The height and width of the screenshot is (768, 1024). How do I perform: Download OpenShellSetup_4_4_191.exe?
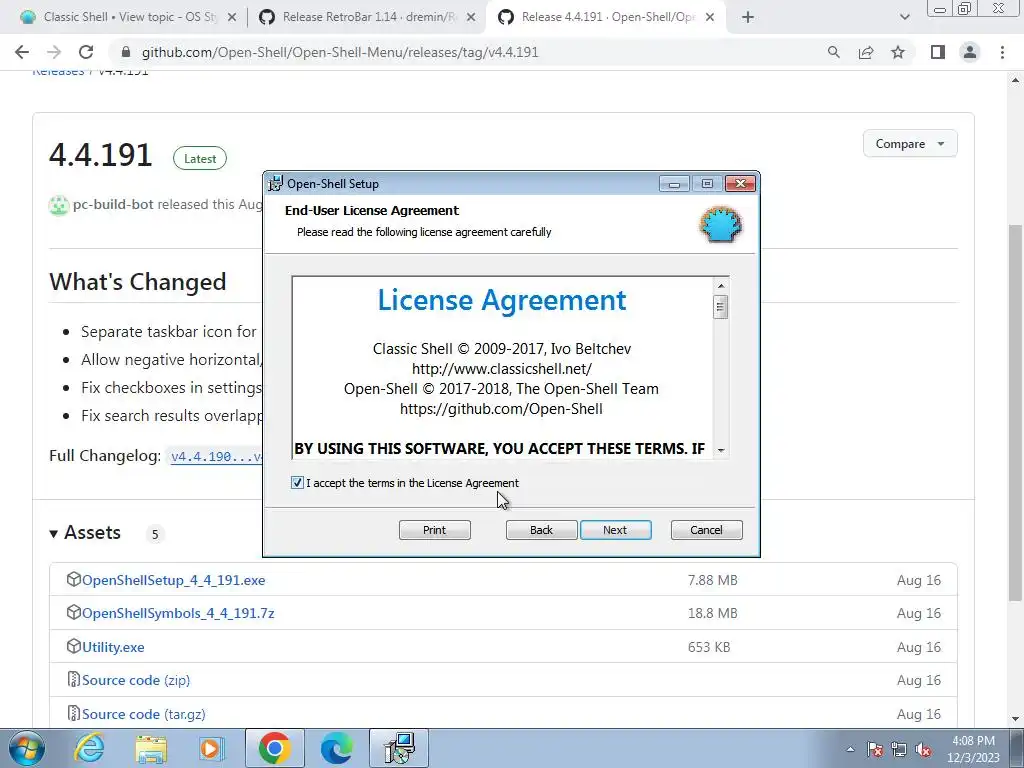click(x=174, y=580)
